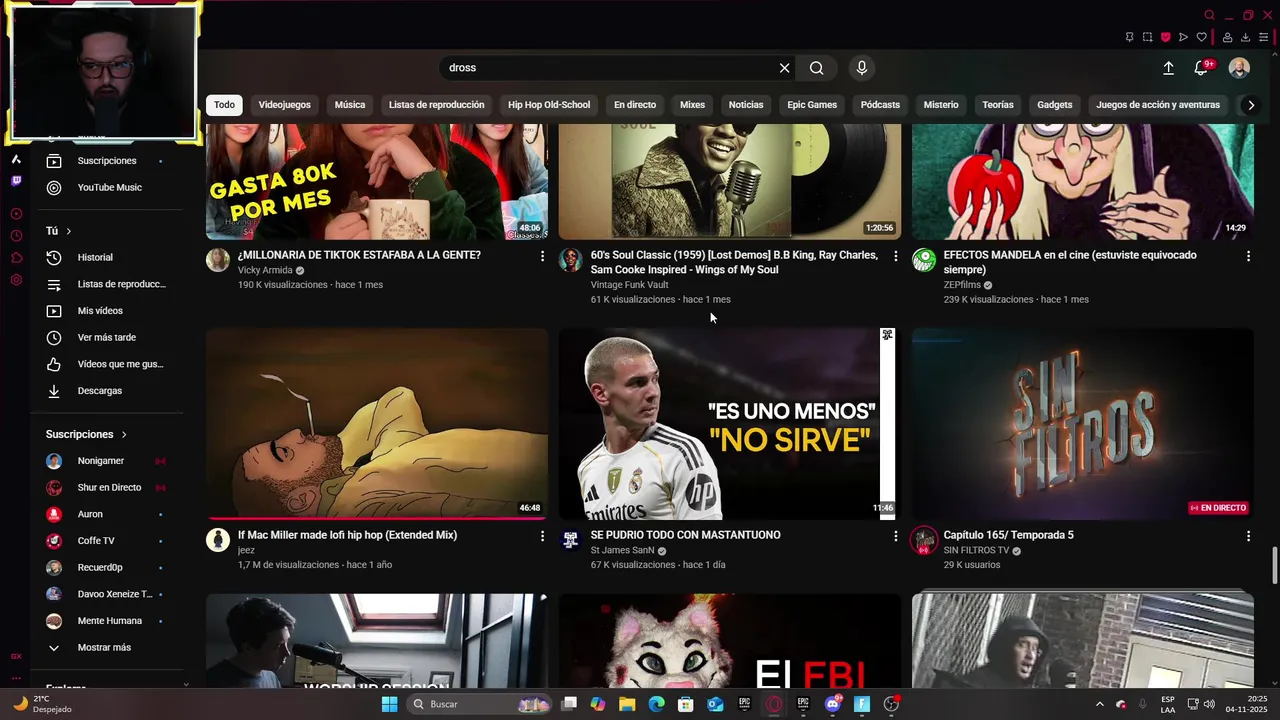
Task: Open the Twitch icon in the Opera GX sidebar
Action: (x=16, y=181)
